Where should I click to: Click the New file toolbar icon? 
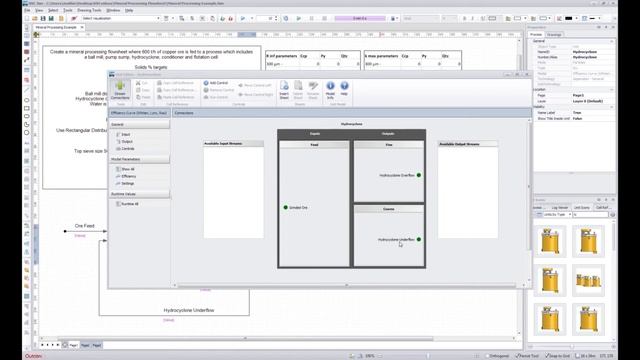click(27, 18)
